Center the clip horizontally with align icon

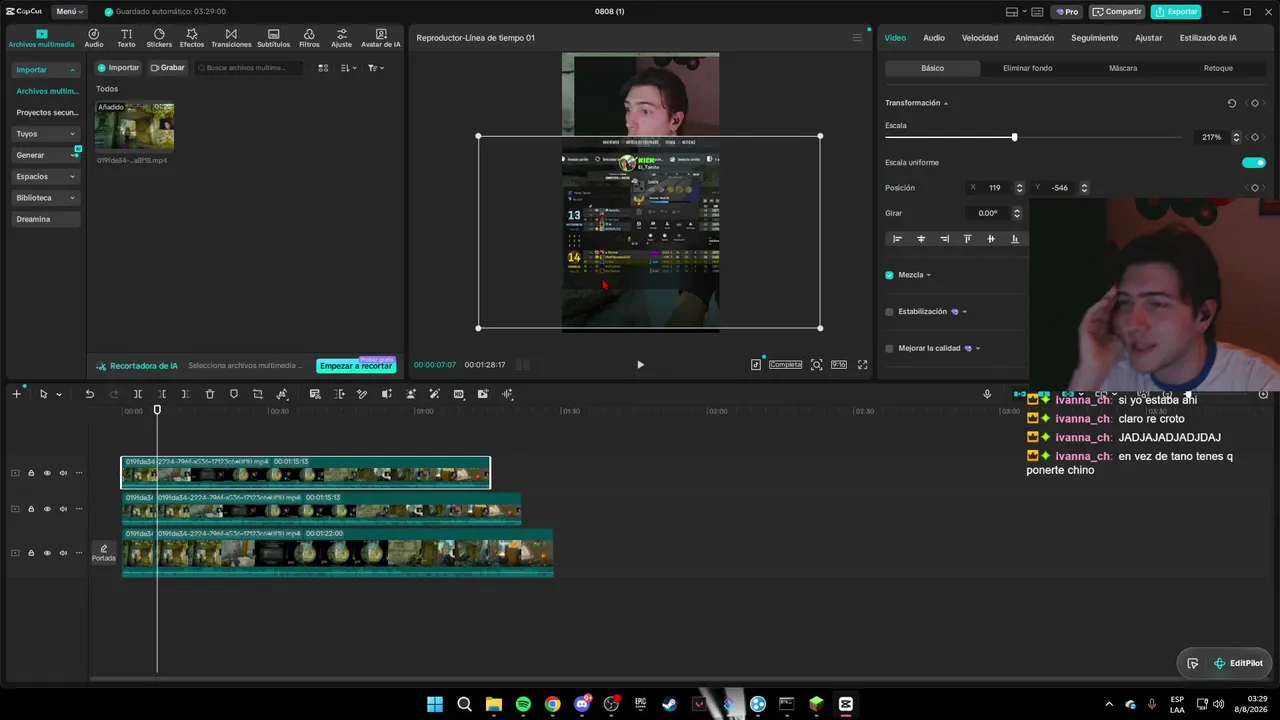pyautogui.click(x=921, y=239)
